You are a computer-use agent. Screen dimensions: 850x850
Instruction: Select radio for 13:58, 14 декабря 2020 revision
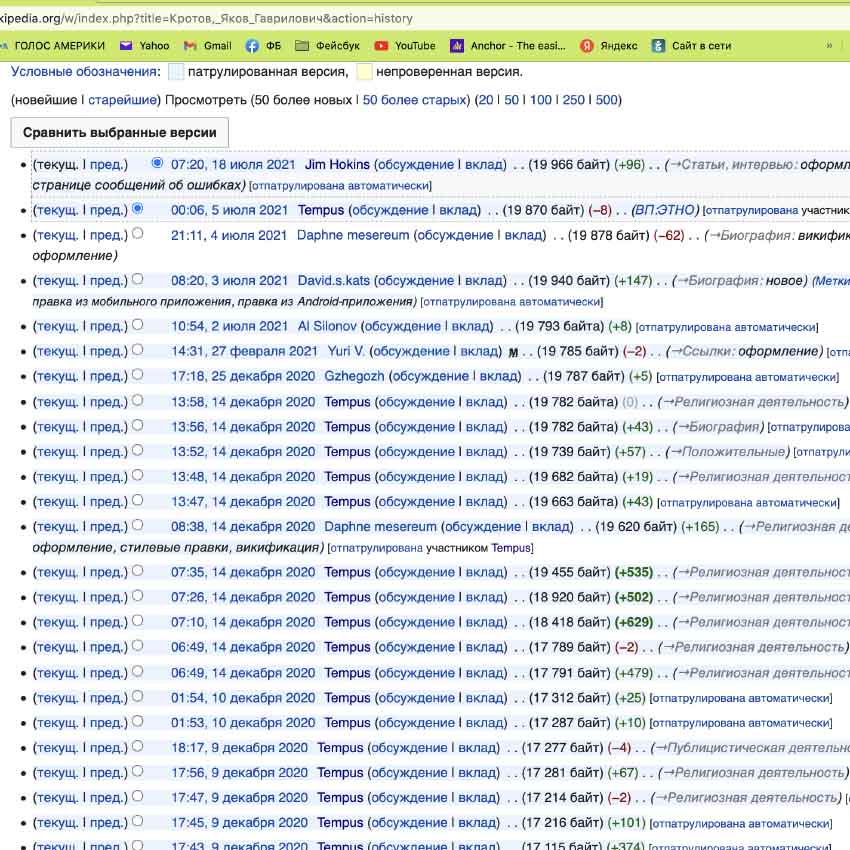pyautogui.click(x=138, y=400)
